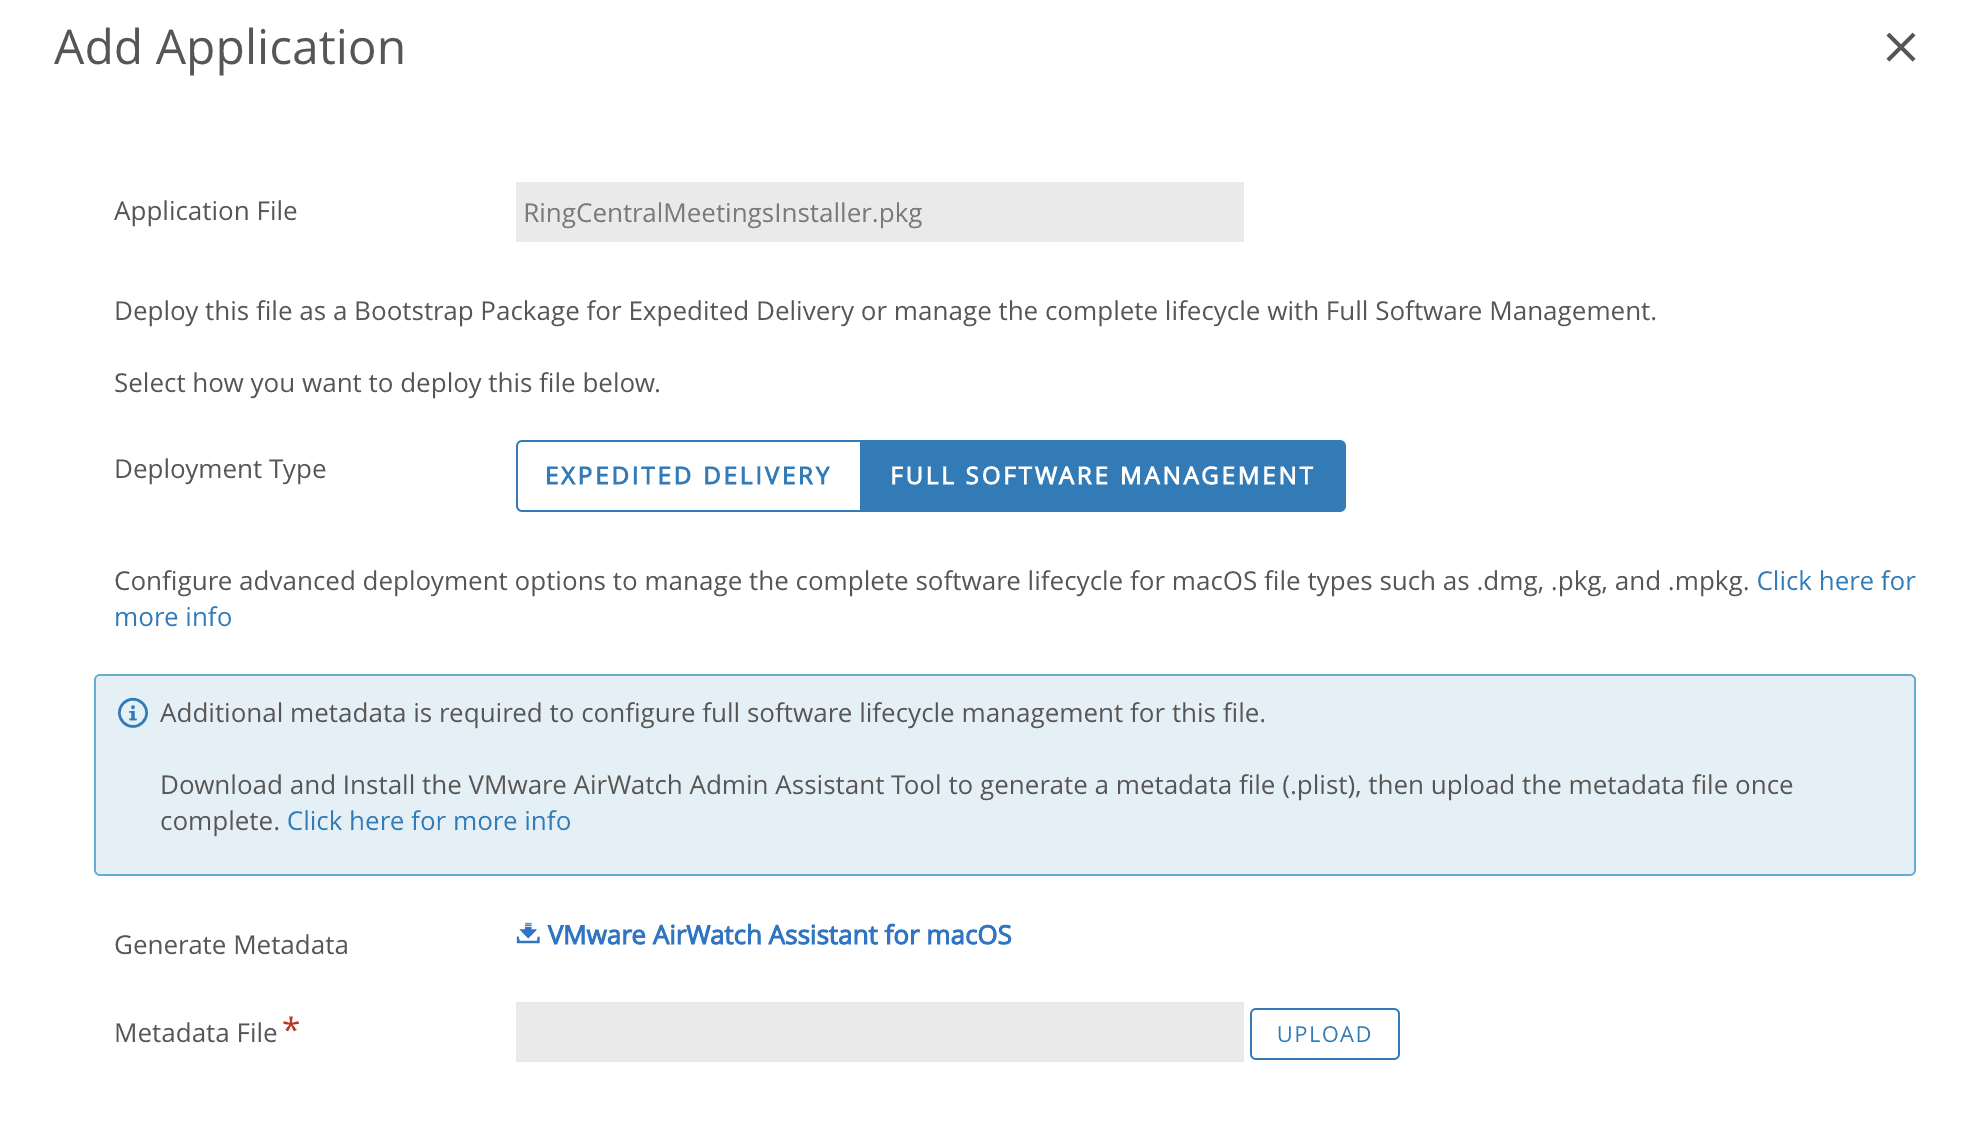Click the 'Metadata File' label text
This screenshot has width=1970, height=1136.
pos(195,1033)
